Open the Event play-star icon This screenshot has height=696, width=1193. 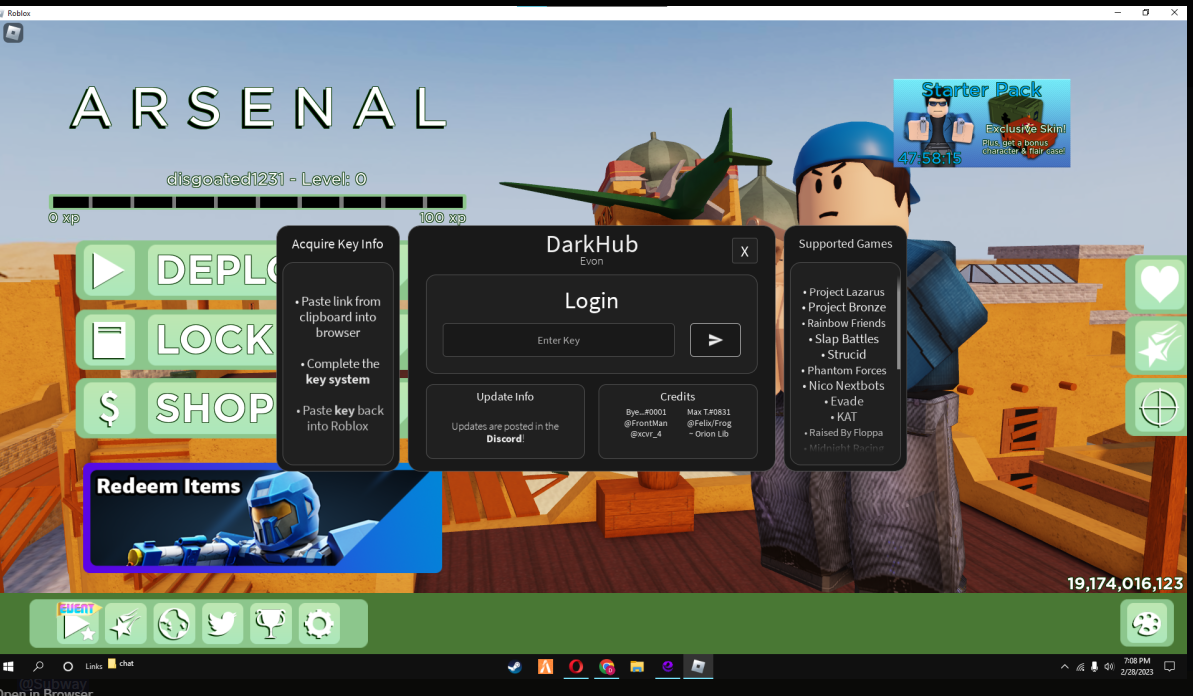click(x=77, y=624)
